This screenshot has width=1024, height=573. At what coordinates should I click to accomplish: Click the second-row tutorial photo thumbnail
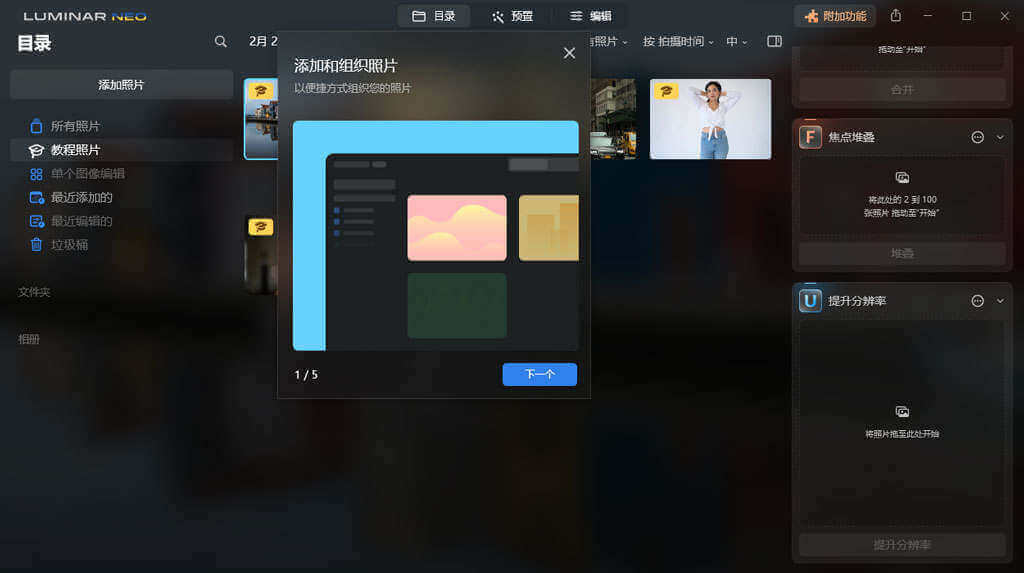(261, 255)
